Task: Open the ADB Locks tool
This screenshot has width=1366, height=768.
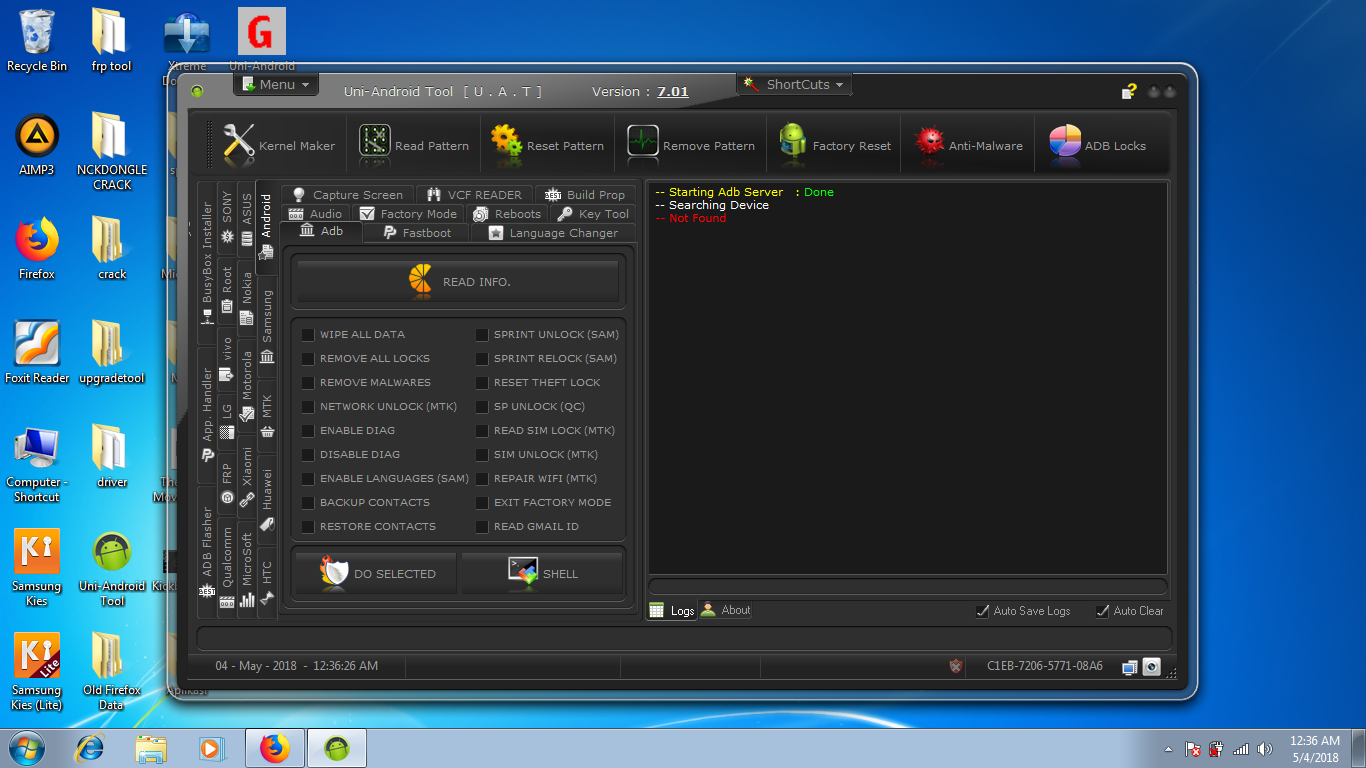Action: coord(1098,146)
